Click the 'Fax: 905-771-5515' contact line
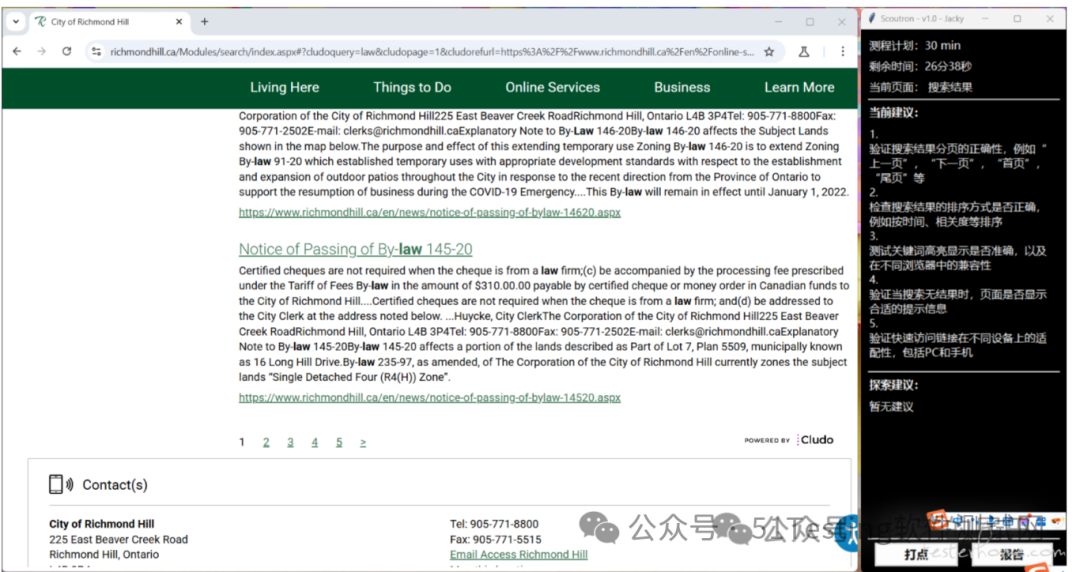The image size is (1080, 572). coord(495,540)
